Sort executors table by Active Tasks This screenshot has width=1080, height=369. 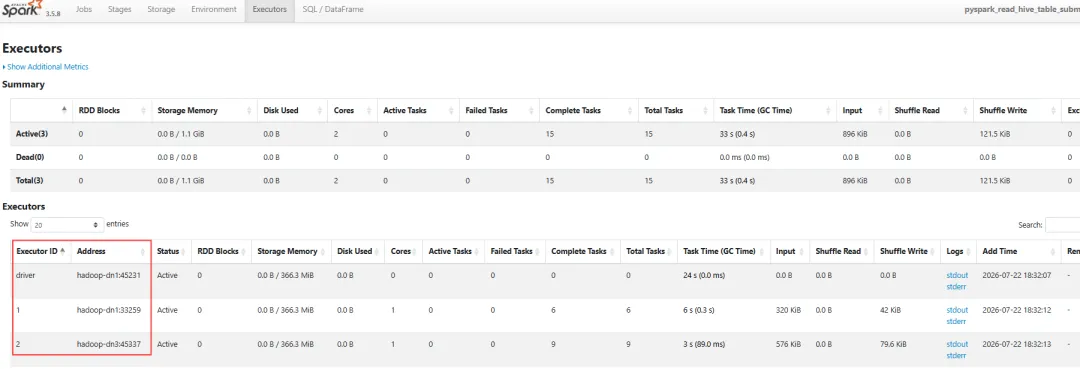[454, 251]
